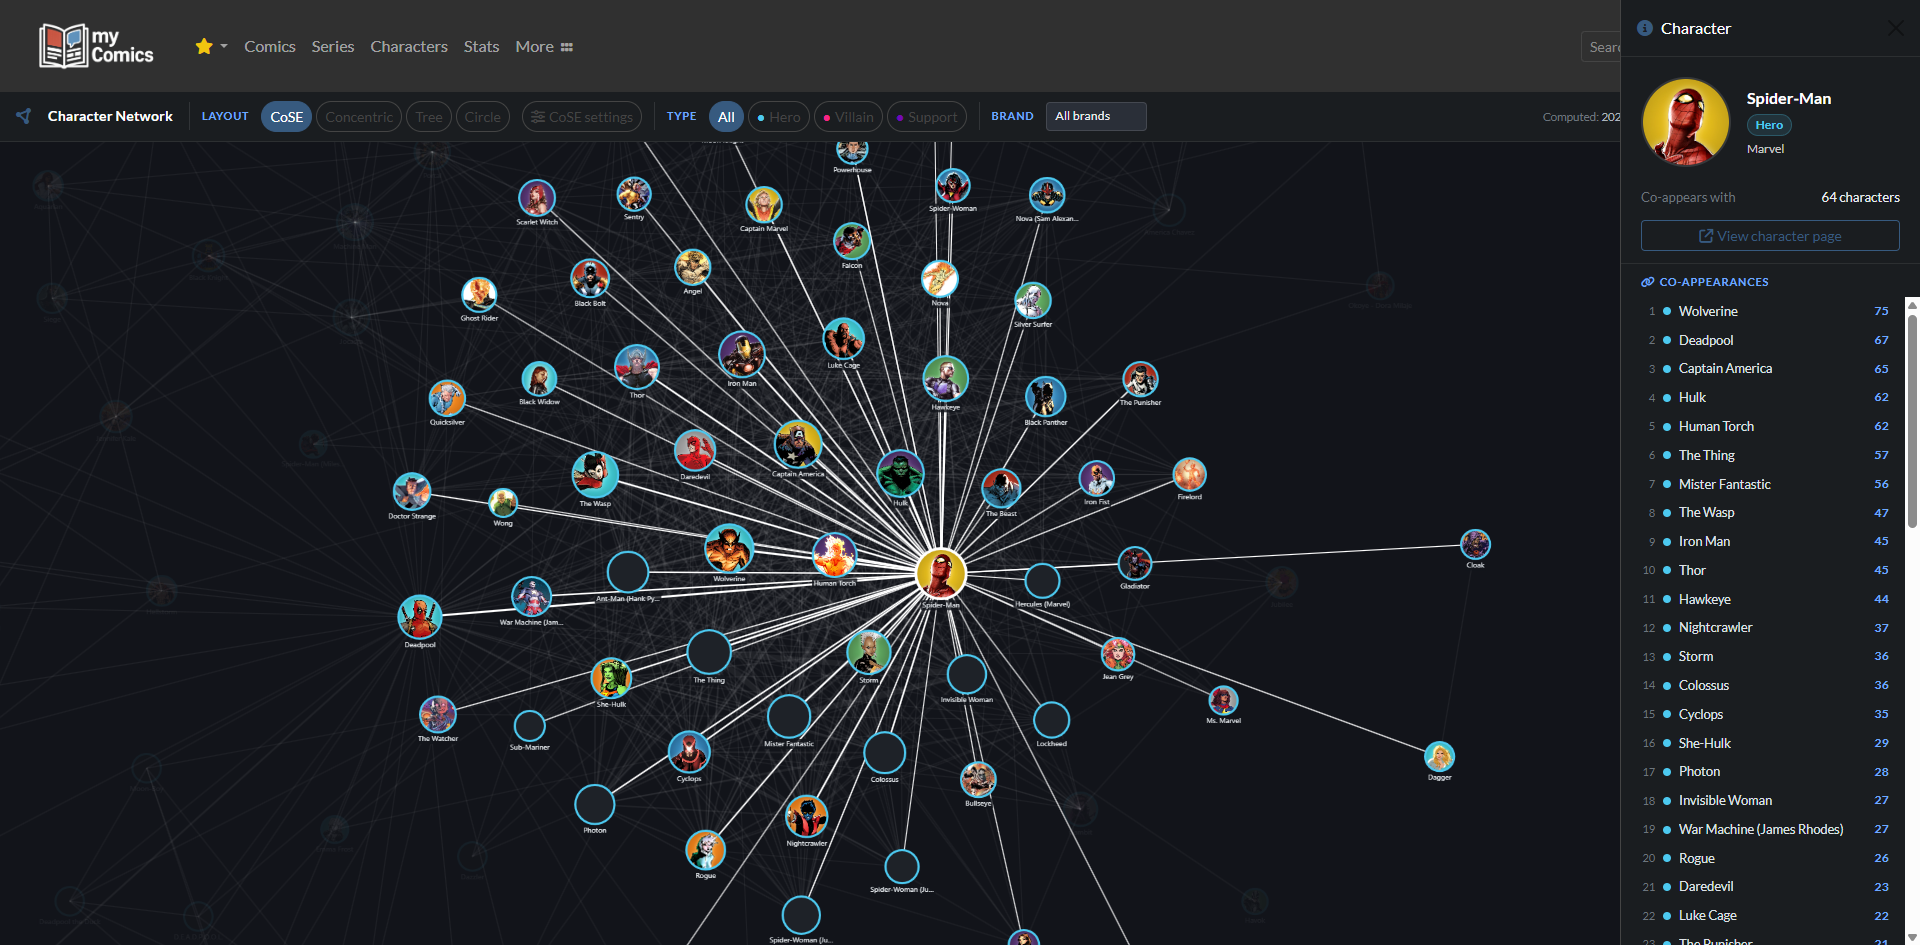The width and height of the screenshot is (1920, 945).
Task: Click the Iron Man node
Action: pos(742,354)
